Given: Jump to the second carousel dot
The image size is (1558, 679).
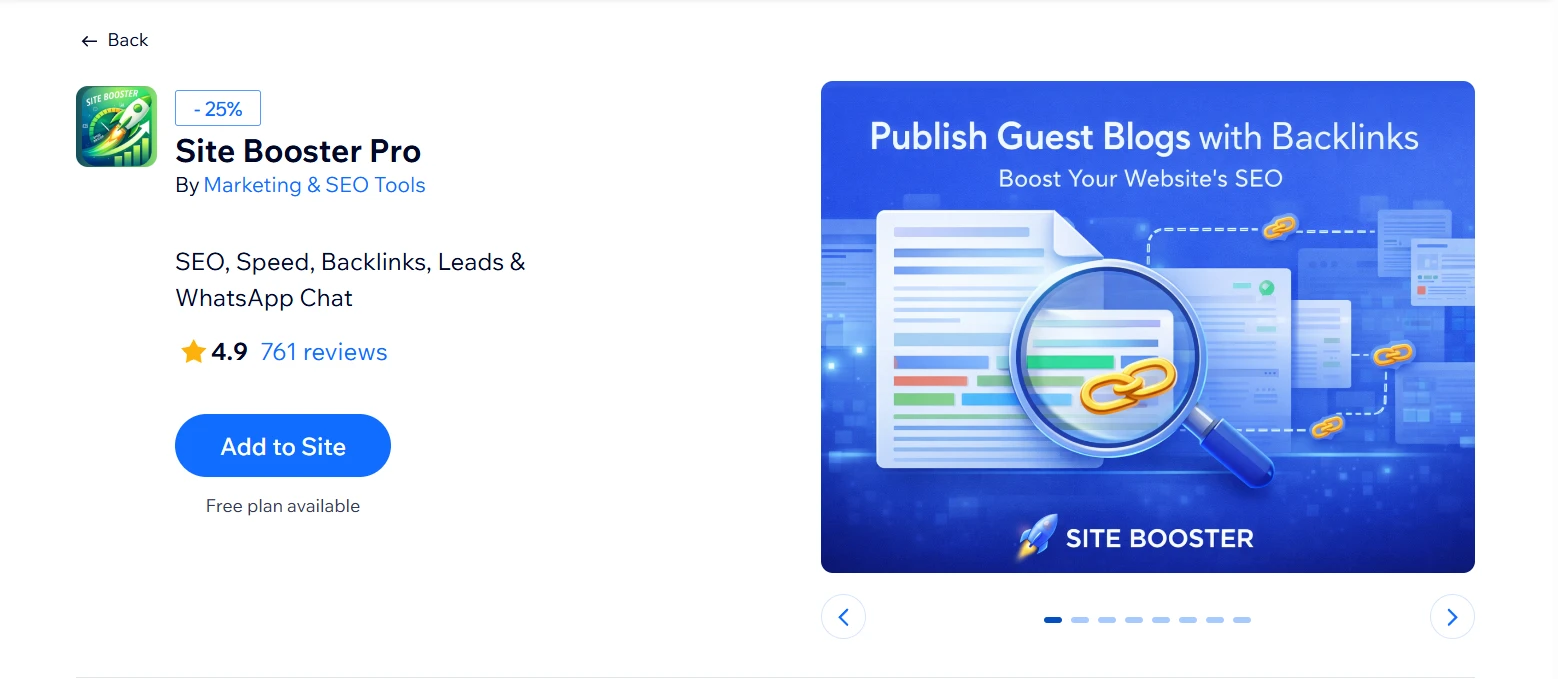Looking at the screenshot, I should (x=1080, y=620).
